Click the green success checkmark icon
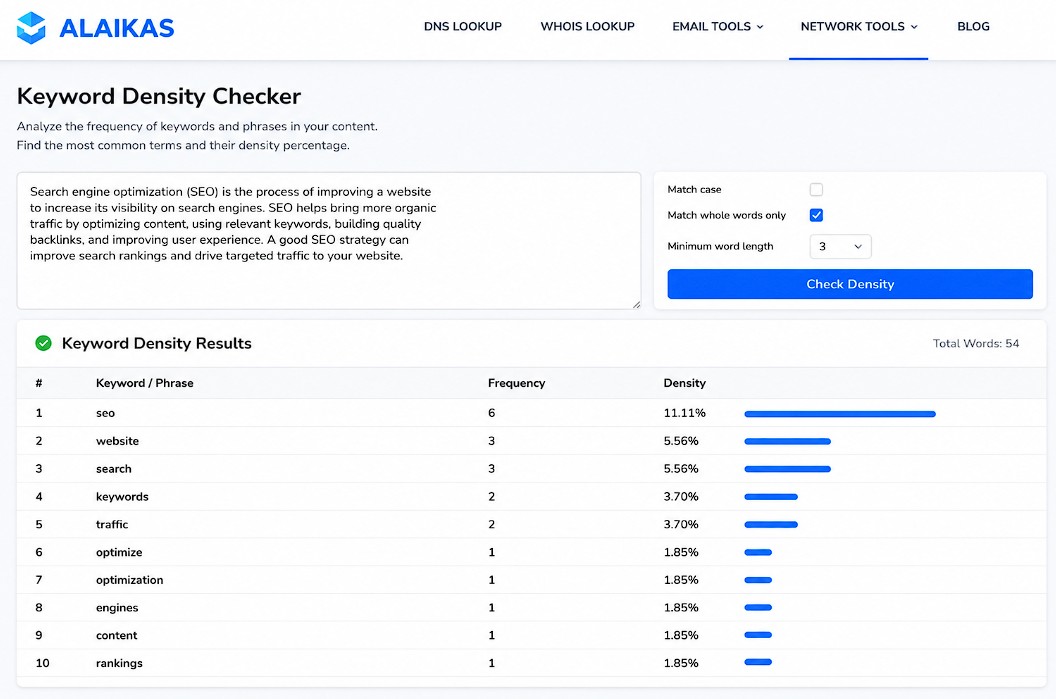 click(43, 343)
